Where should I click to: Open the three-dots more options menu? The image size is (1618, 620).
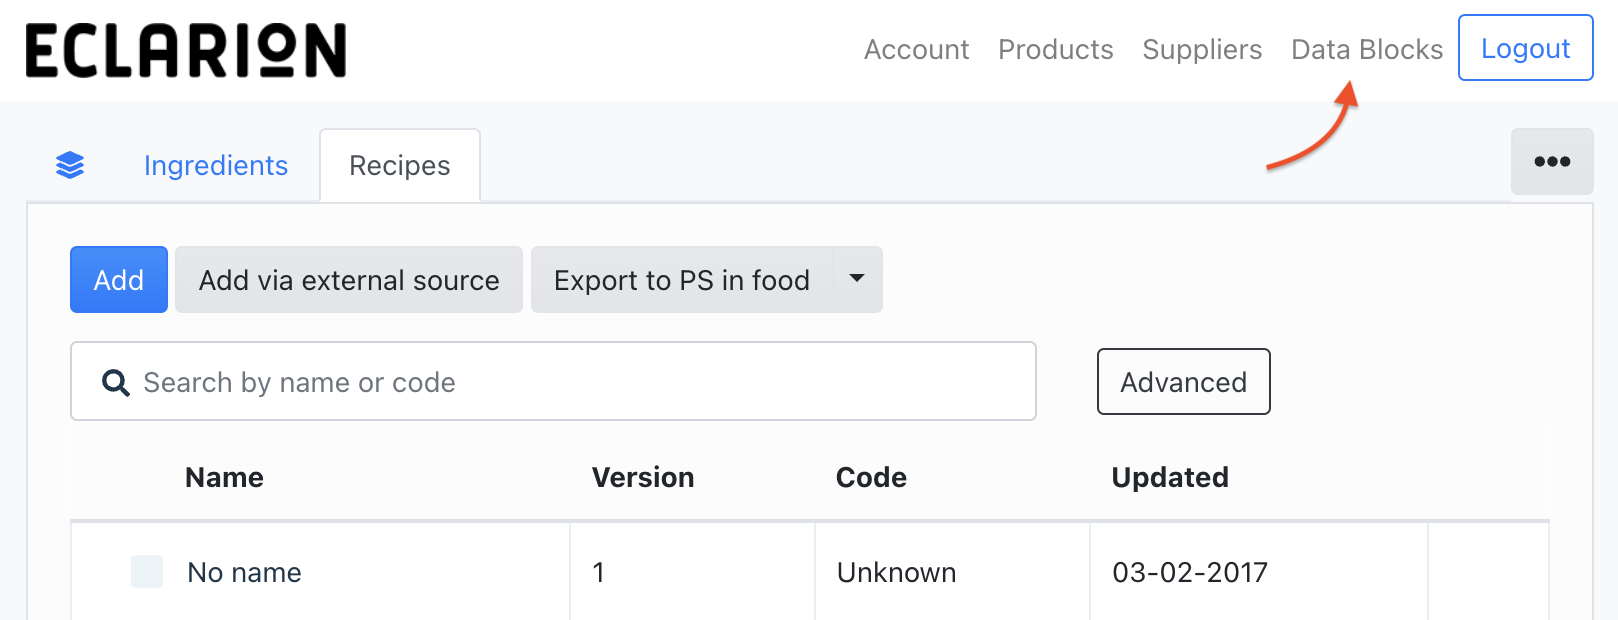pyautogui.click(x=1551, y=162)
